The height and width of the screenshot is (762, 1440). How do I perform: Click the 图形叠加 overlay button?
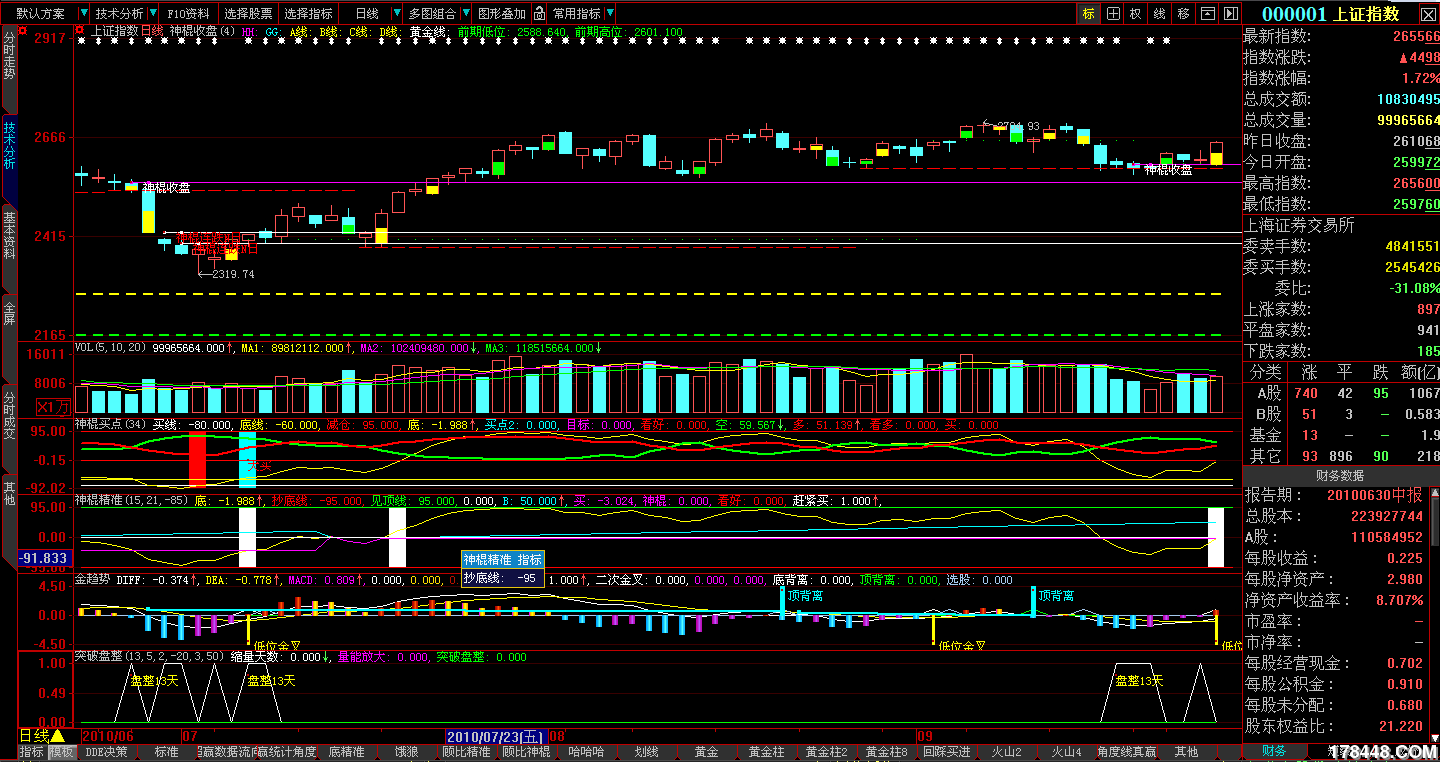point(502,14)
